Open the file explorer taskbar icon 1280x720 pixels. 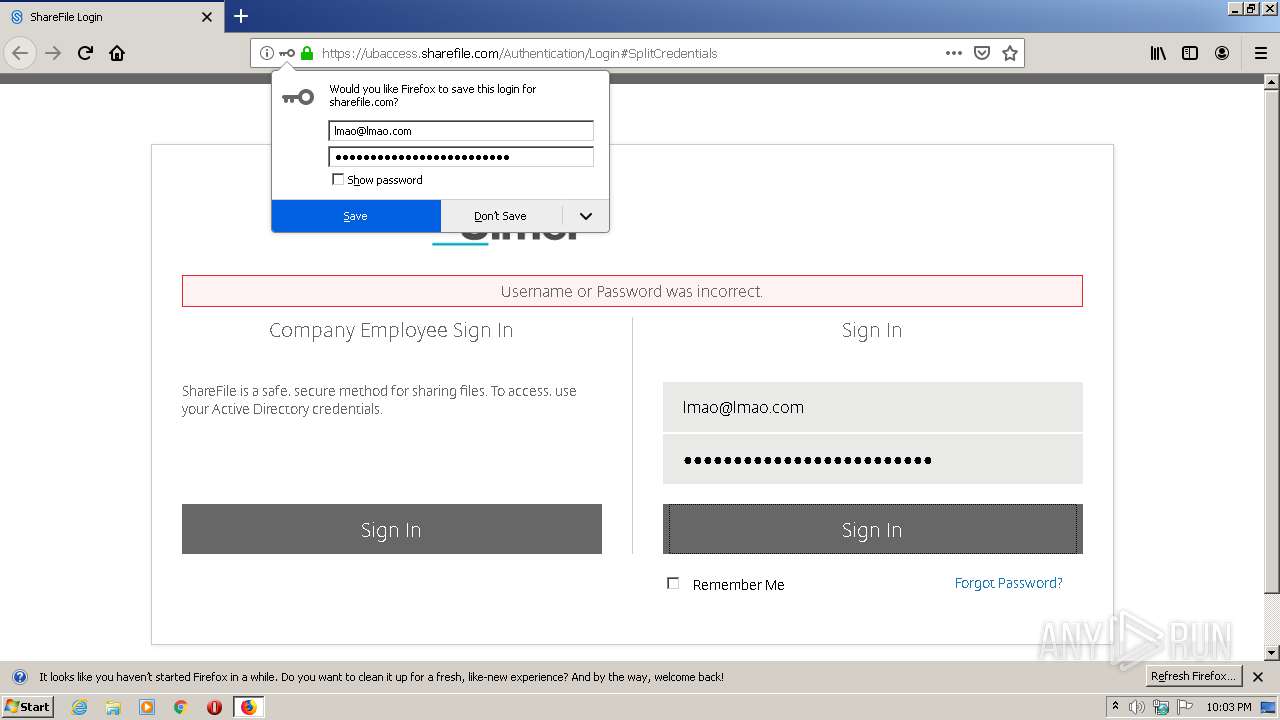tap(113, 707)
